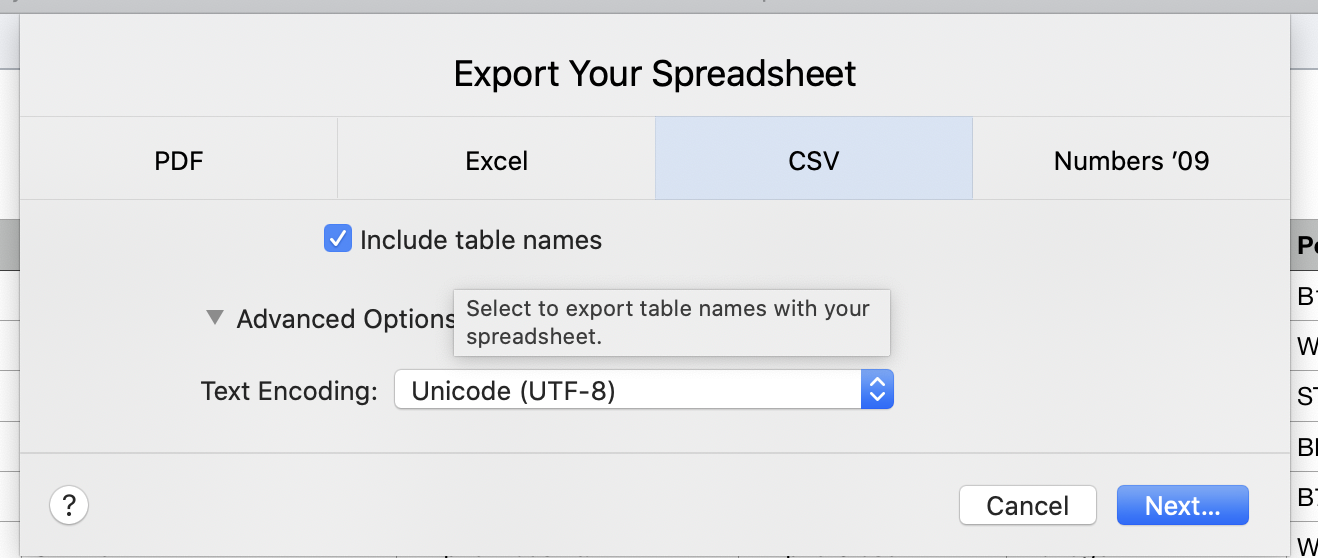Switch to the Excel export tab

(x=497, y=160)
